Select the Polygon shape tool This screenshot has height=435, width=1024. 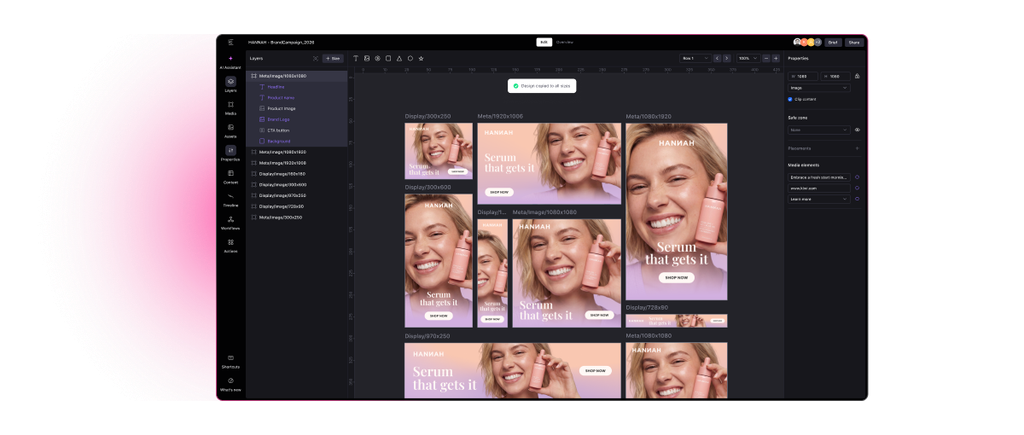410,58
